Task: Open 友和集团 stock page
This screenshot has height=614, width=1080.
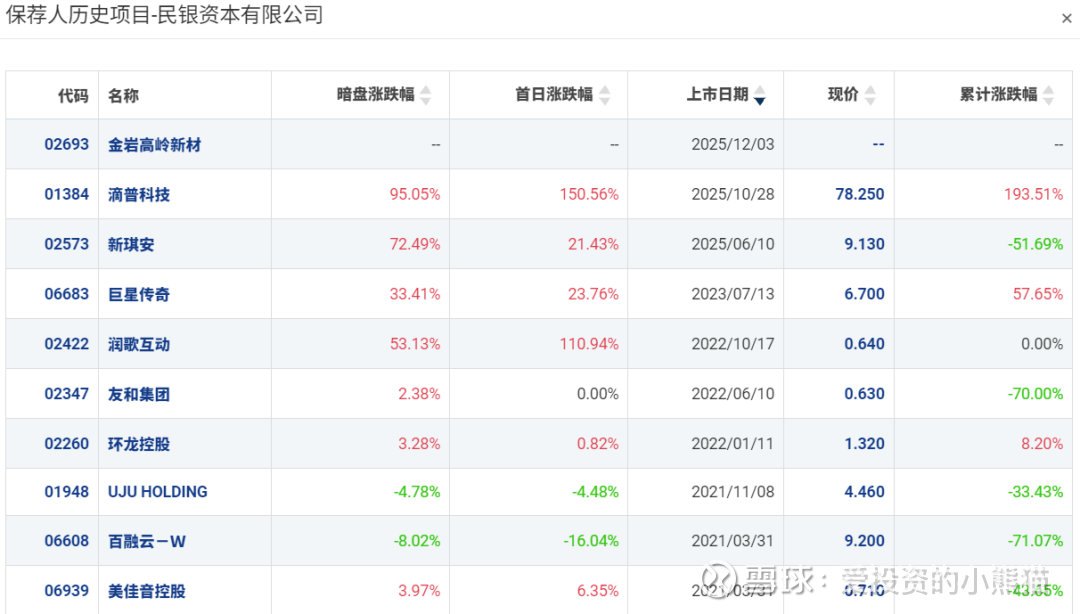Action: click(x=138, y=394)
